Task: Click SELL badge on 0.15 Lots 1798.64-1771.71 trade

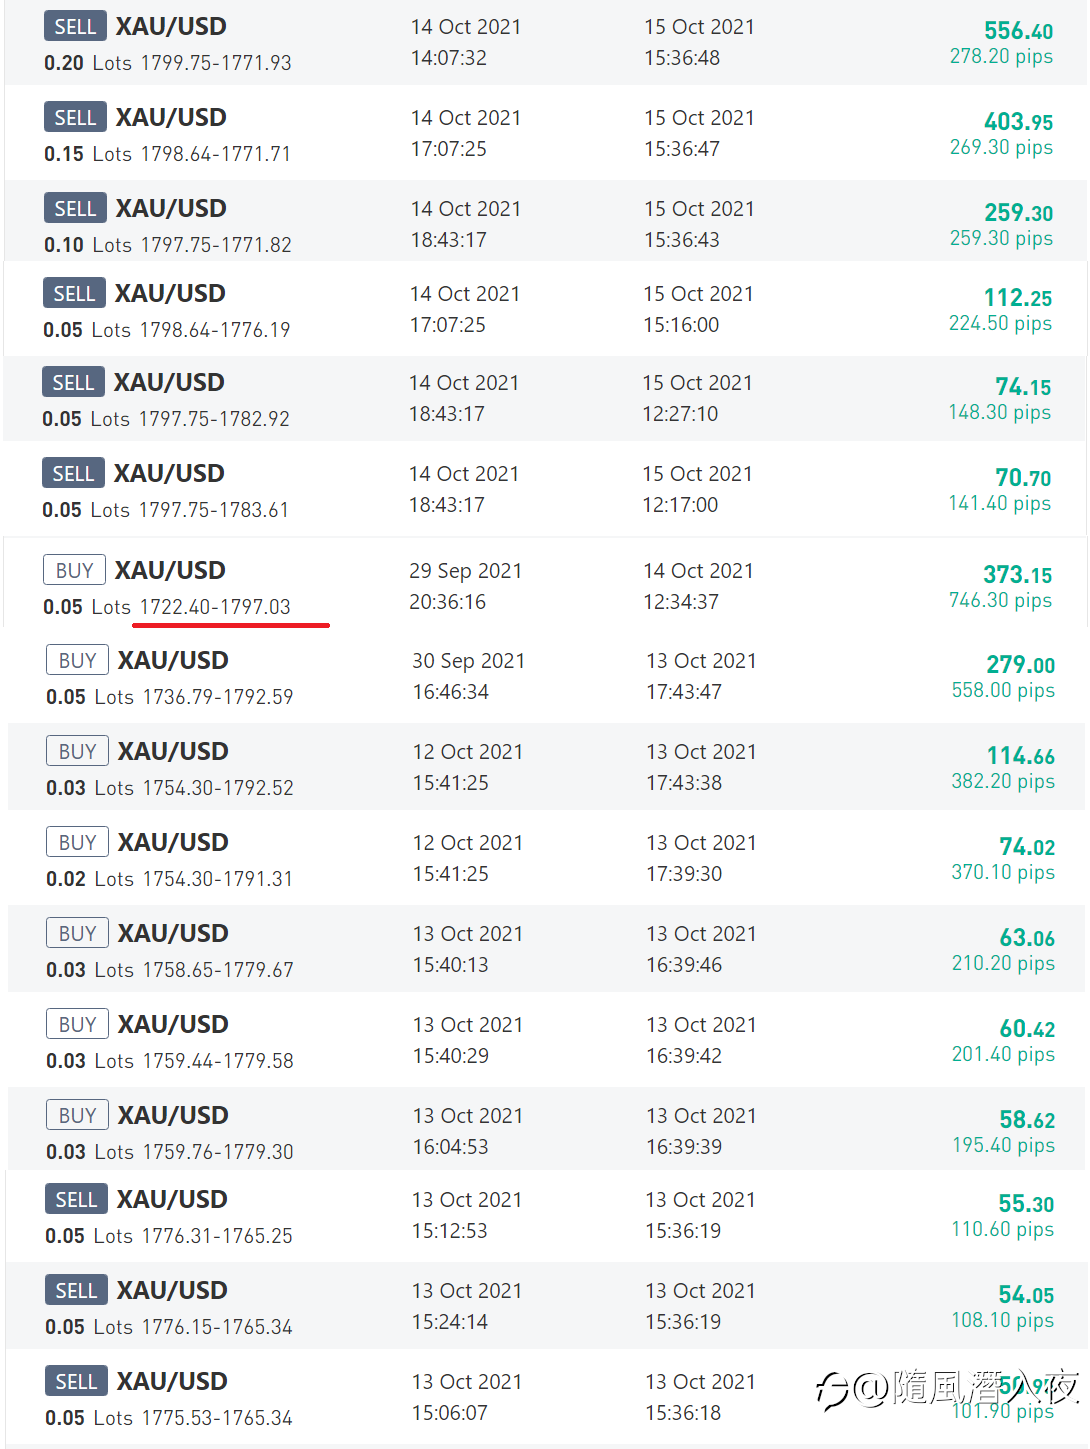Action: coord(75,118)
